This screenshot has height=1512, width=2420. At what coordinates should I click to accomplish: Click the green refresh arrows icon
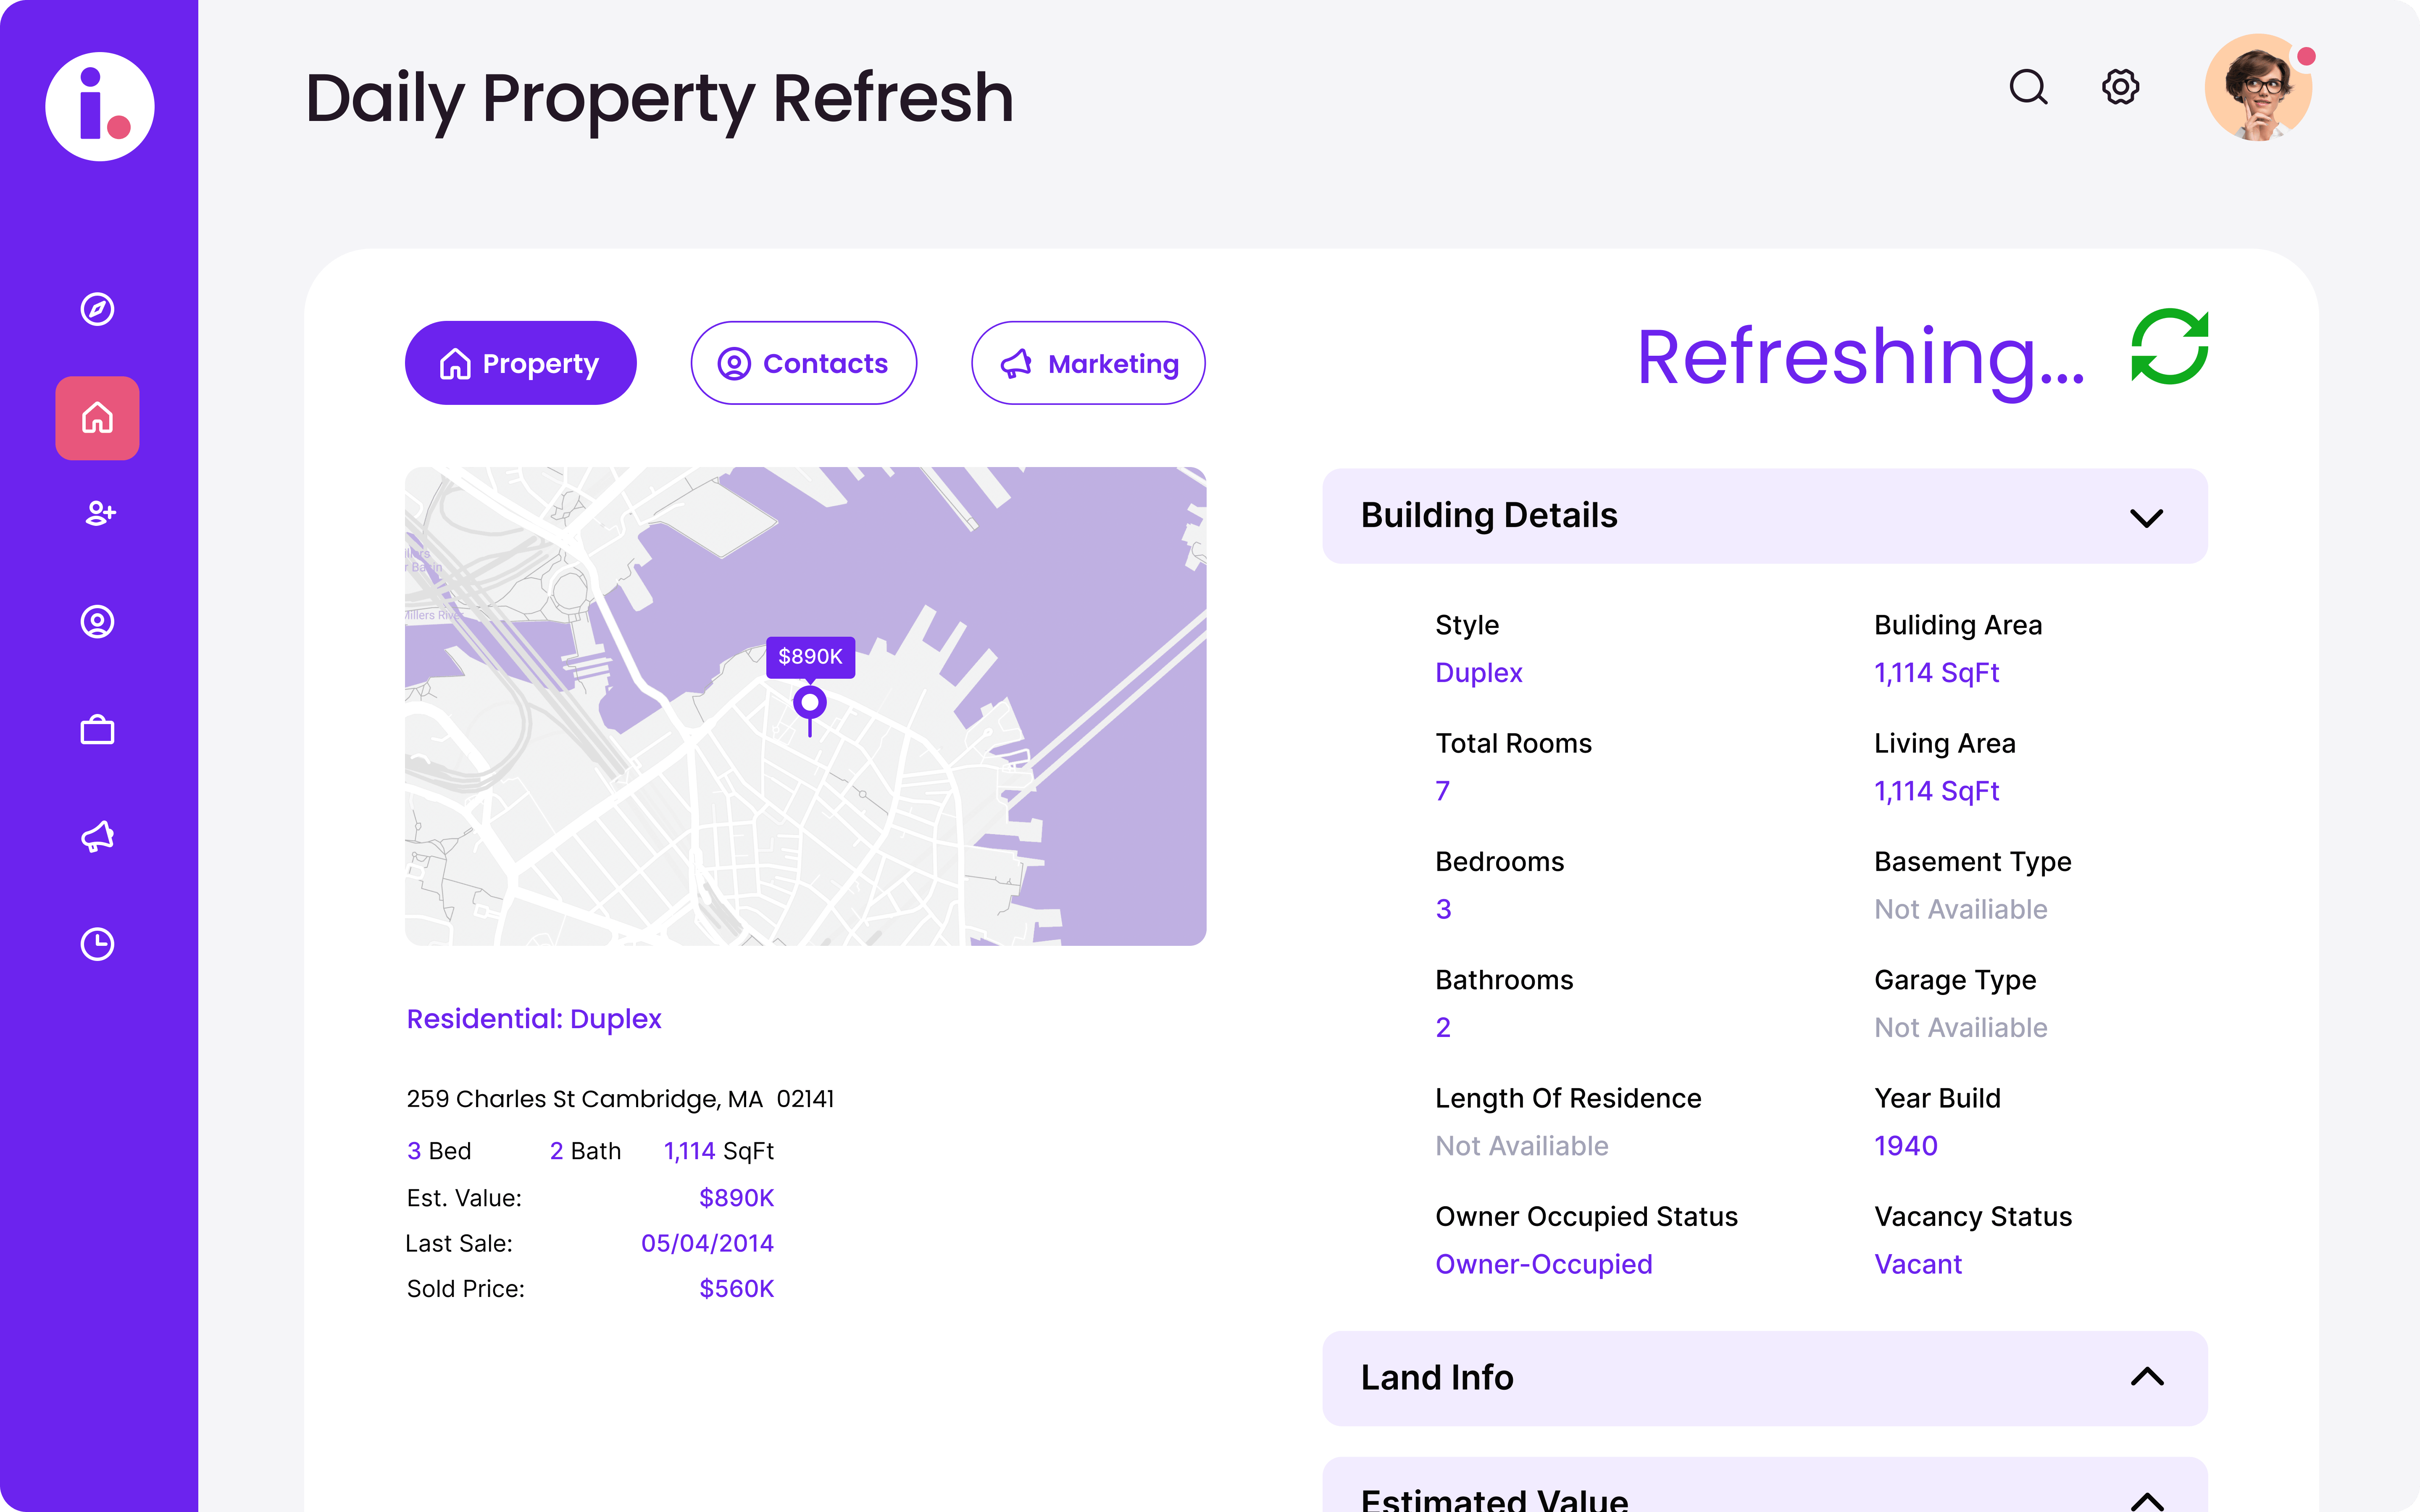click(2169, 347)
